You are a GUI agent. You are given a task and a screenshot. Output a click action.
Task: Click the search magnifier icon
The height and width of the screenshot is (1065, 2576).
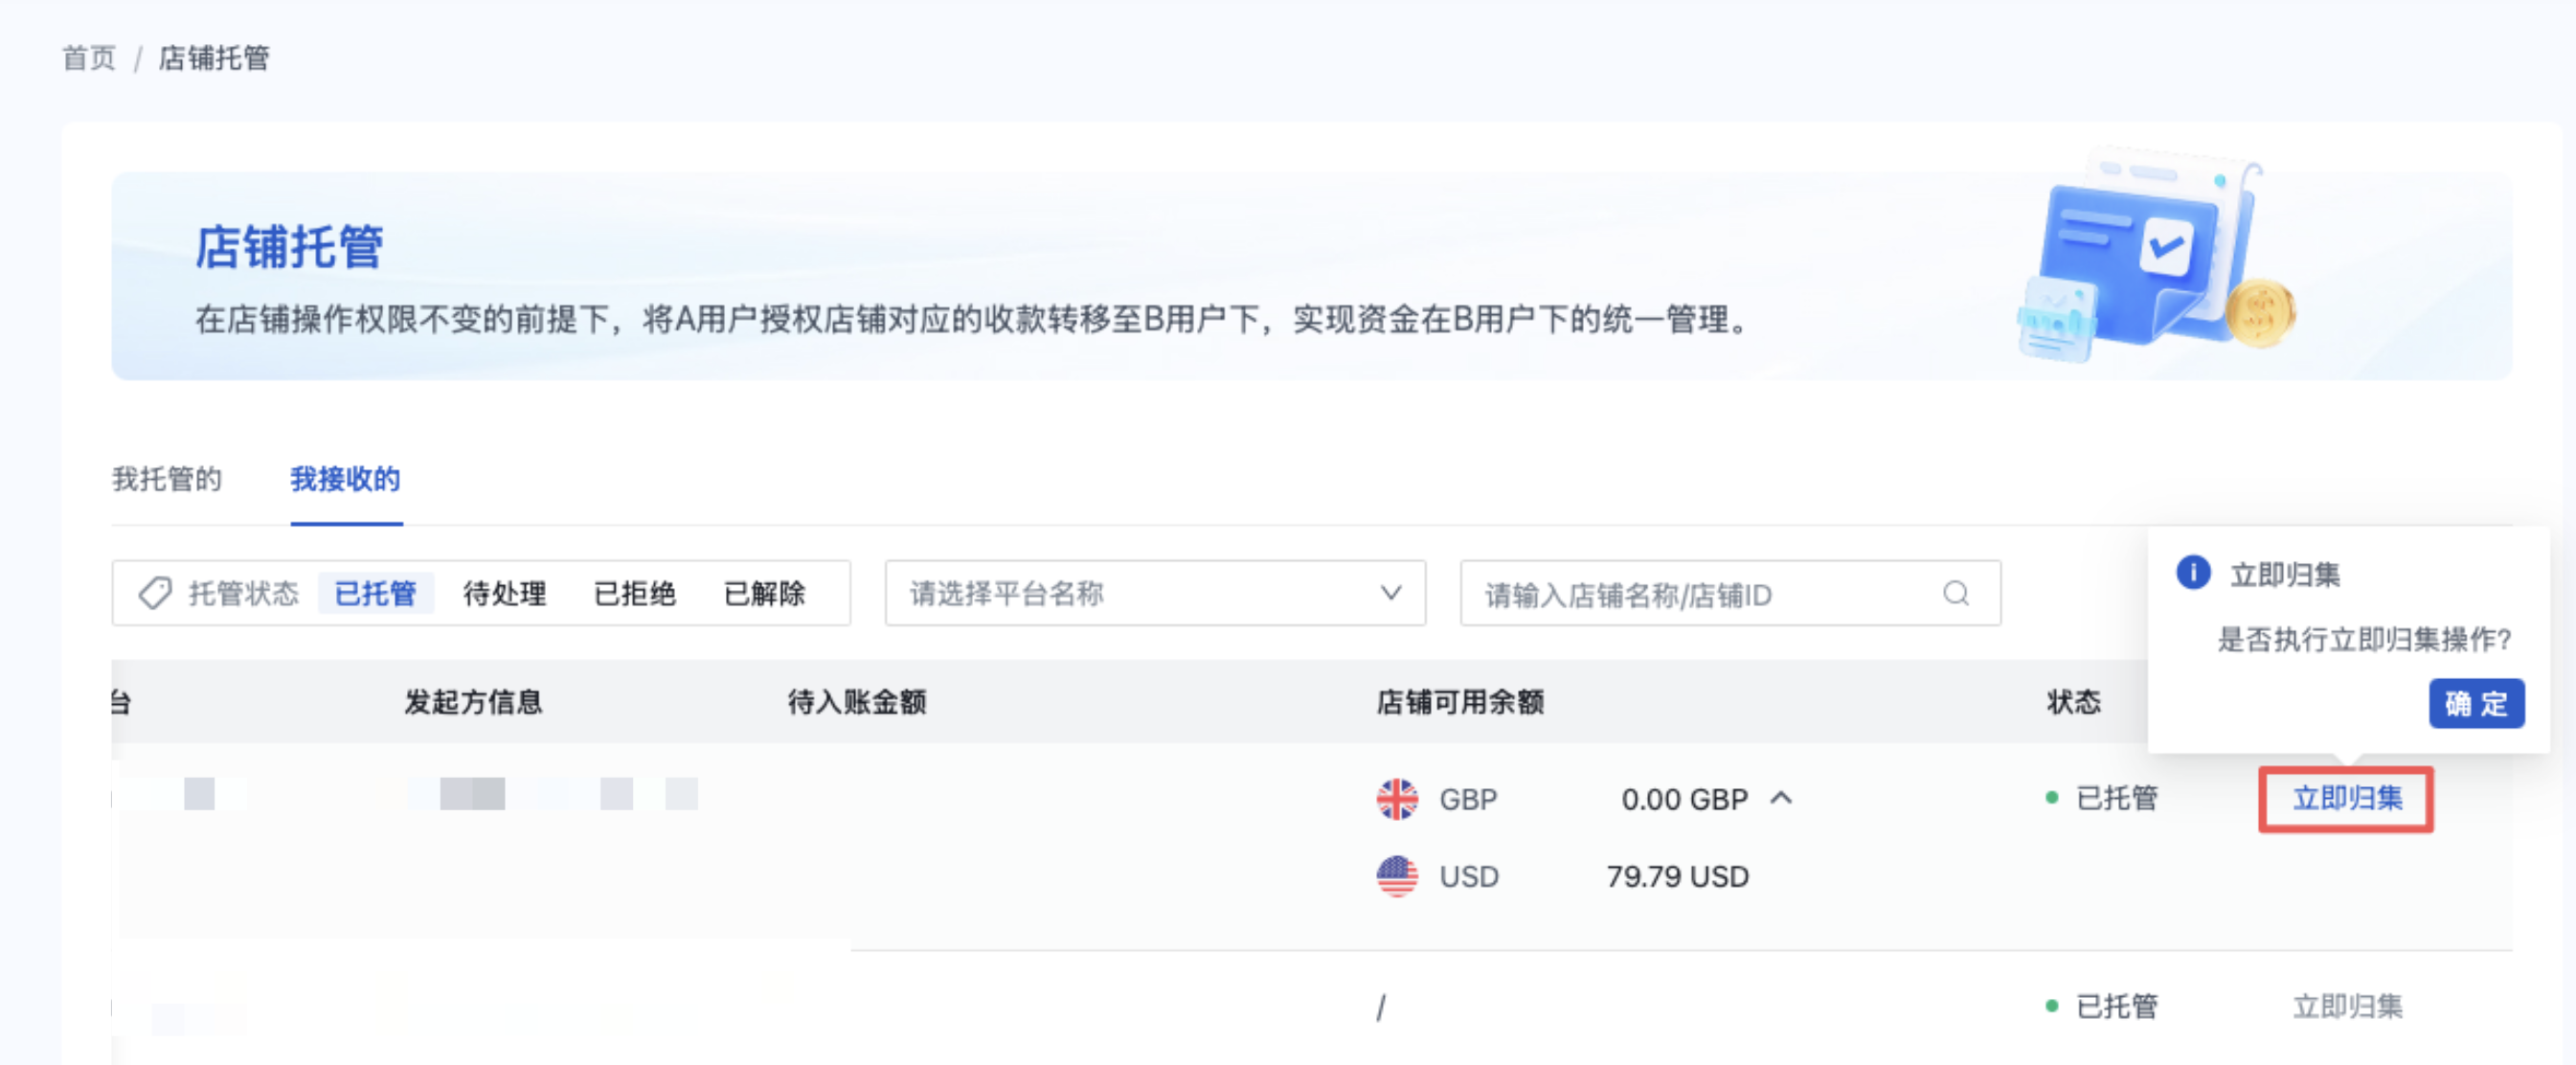pyautogui.click(x=1956, y=594)
